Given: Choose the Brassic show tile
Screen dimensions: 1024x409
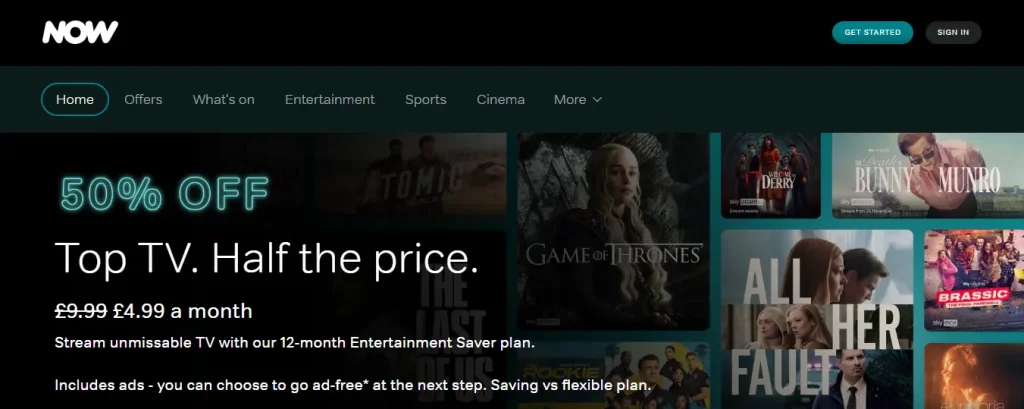Looking at the screenshot, I should point(974,280).
